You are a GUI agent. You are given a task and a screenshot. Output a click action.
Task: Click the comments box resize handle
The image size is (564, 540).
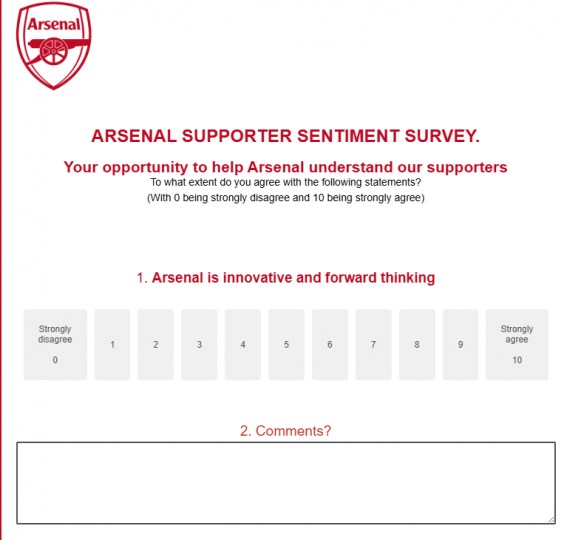point(551,519)
